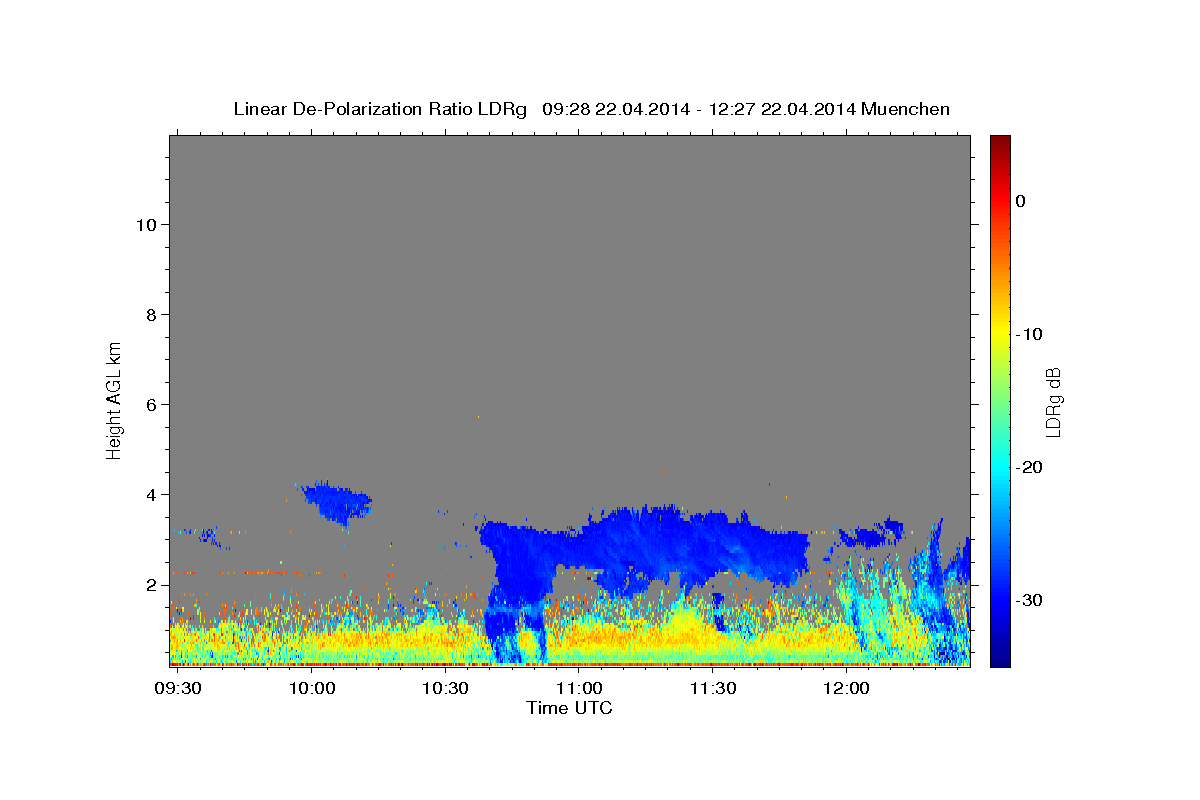Click the 'Time UTC' axis label
This screenshot has height=800, width=1200.
[569, 708]
